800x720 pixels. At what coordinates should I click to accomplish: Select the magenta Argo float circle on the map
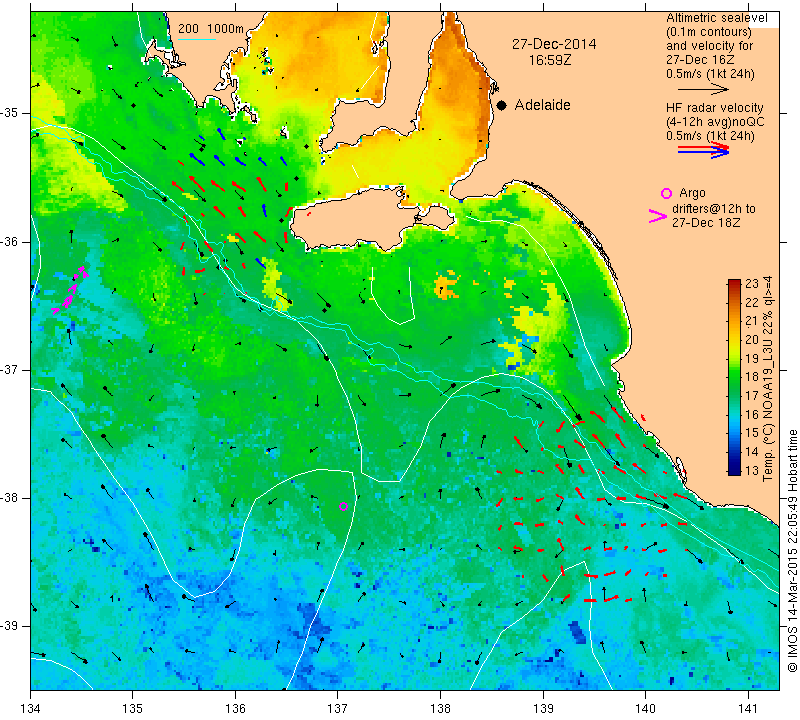343,506
